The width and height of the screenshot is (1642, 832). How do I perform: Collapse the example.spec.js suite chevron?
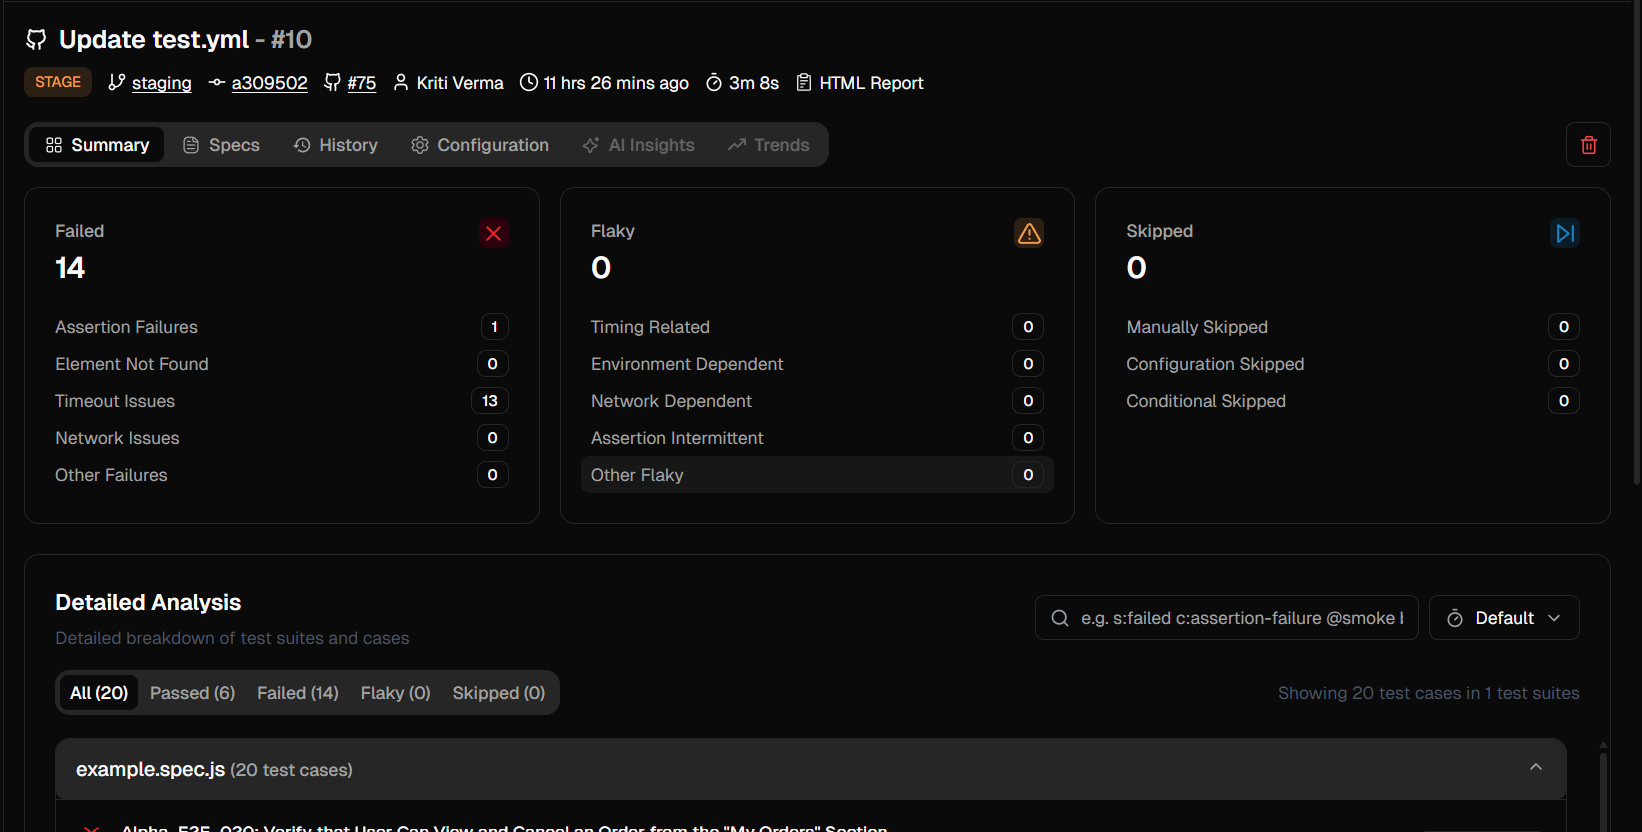coord(1536,768)
